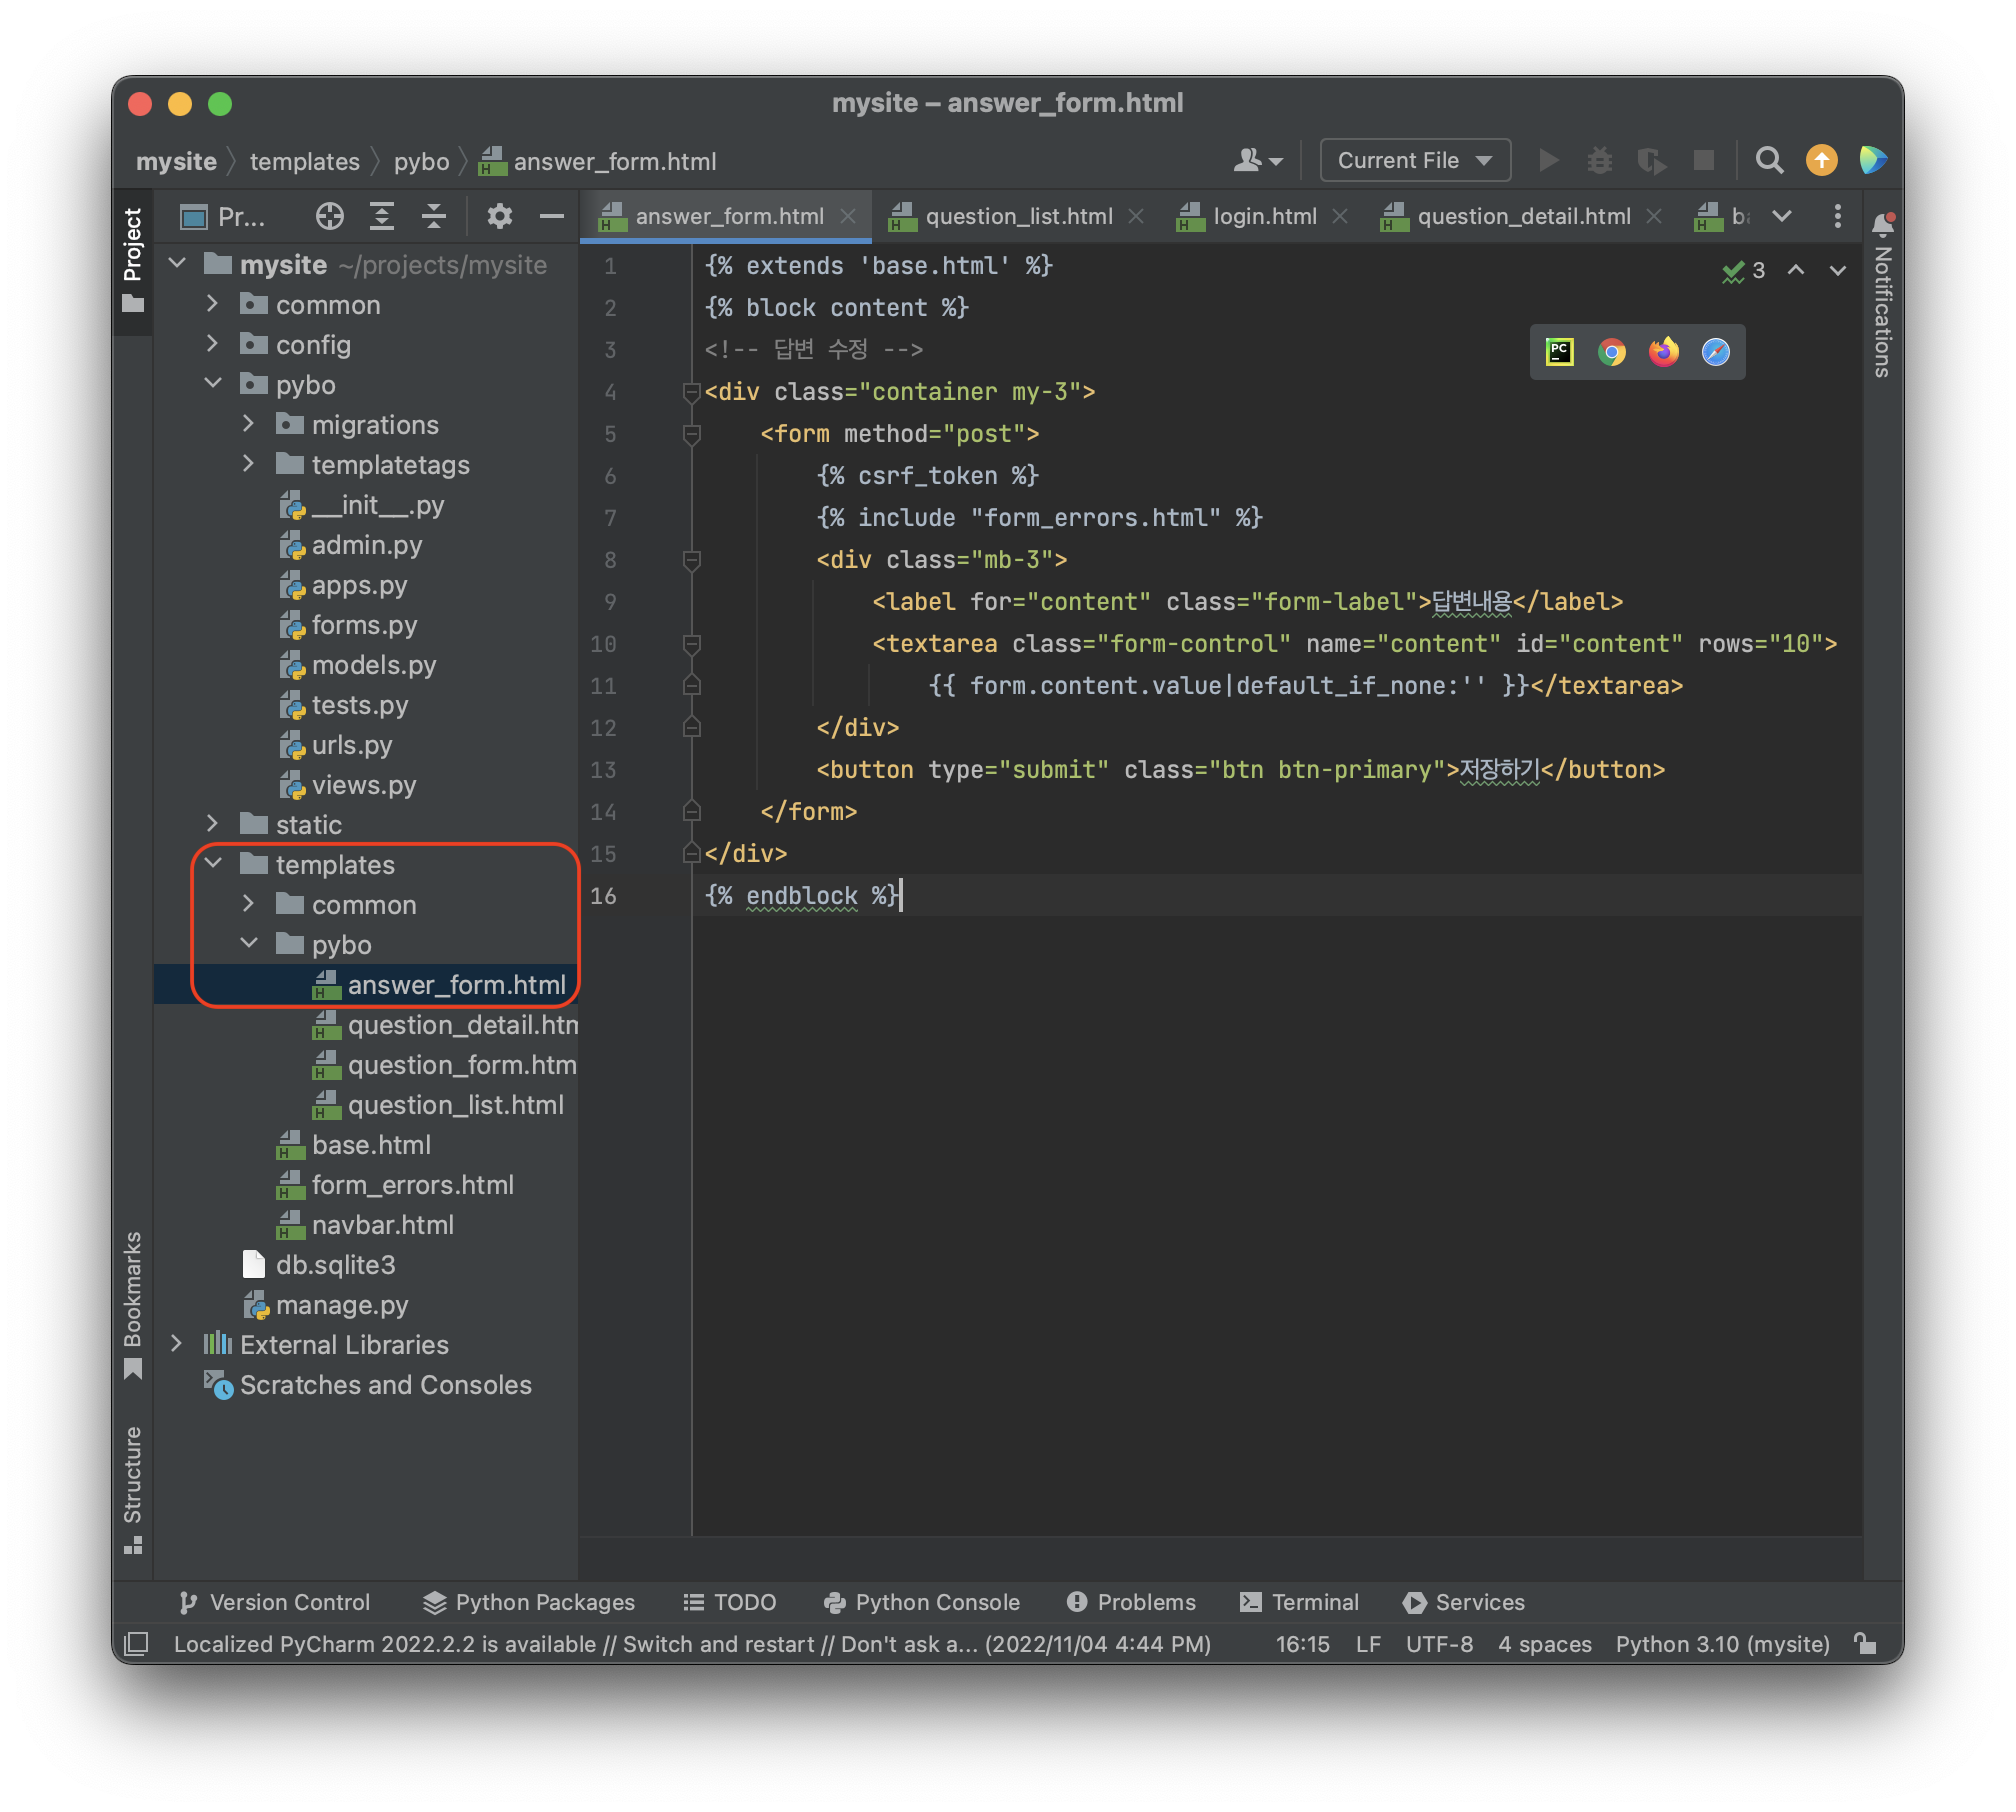Open preview in Safari browser icon
Viewport: 2016px width, 1812px height.
coord(1715,352)
